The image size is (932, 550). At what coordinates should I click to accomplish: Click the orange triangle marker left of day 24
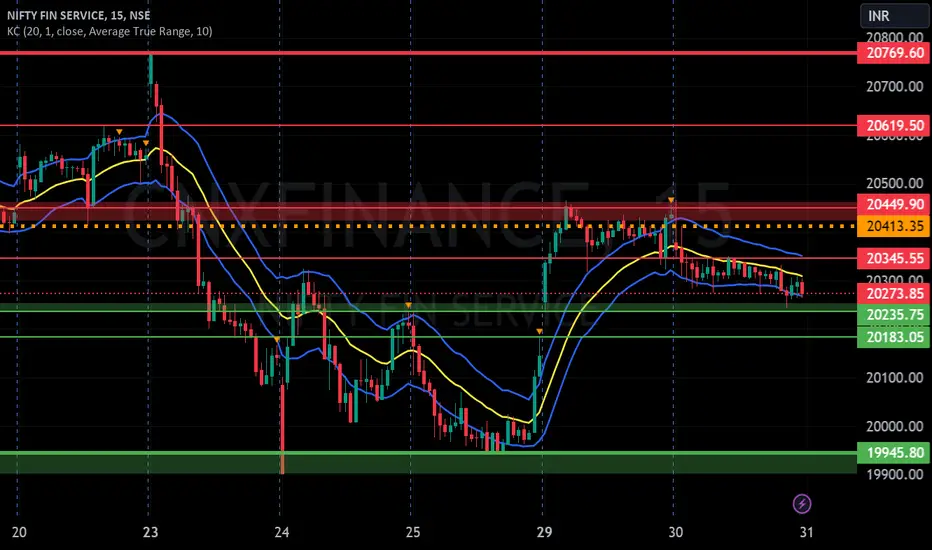point(276,340)
